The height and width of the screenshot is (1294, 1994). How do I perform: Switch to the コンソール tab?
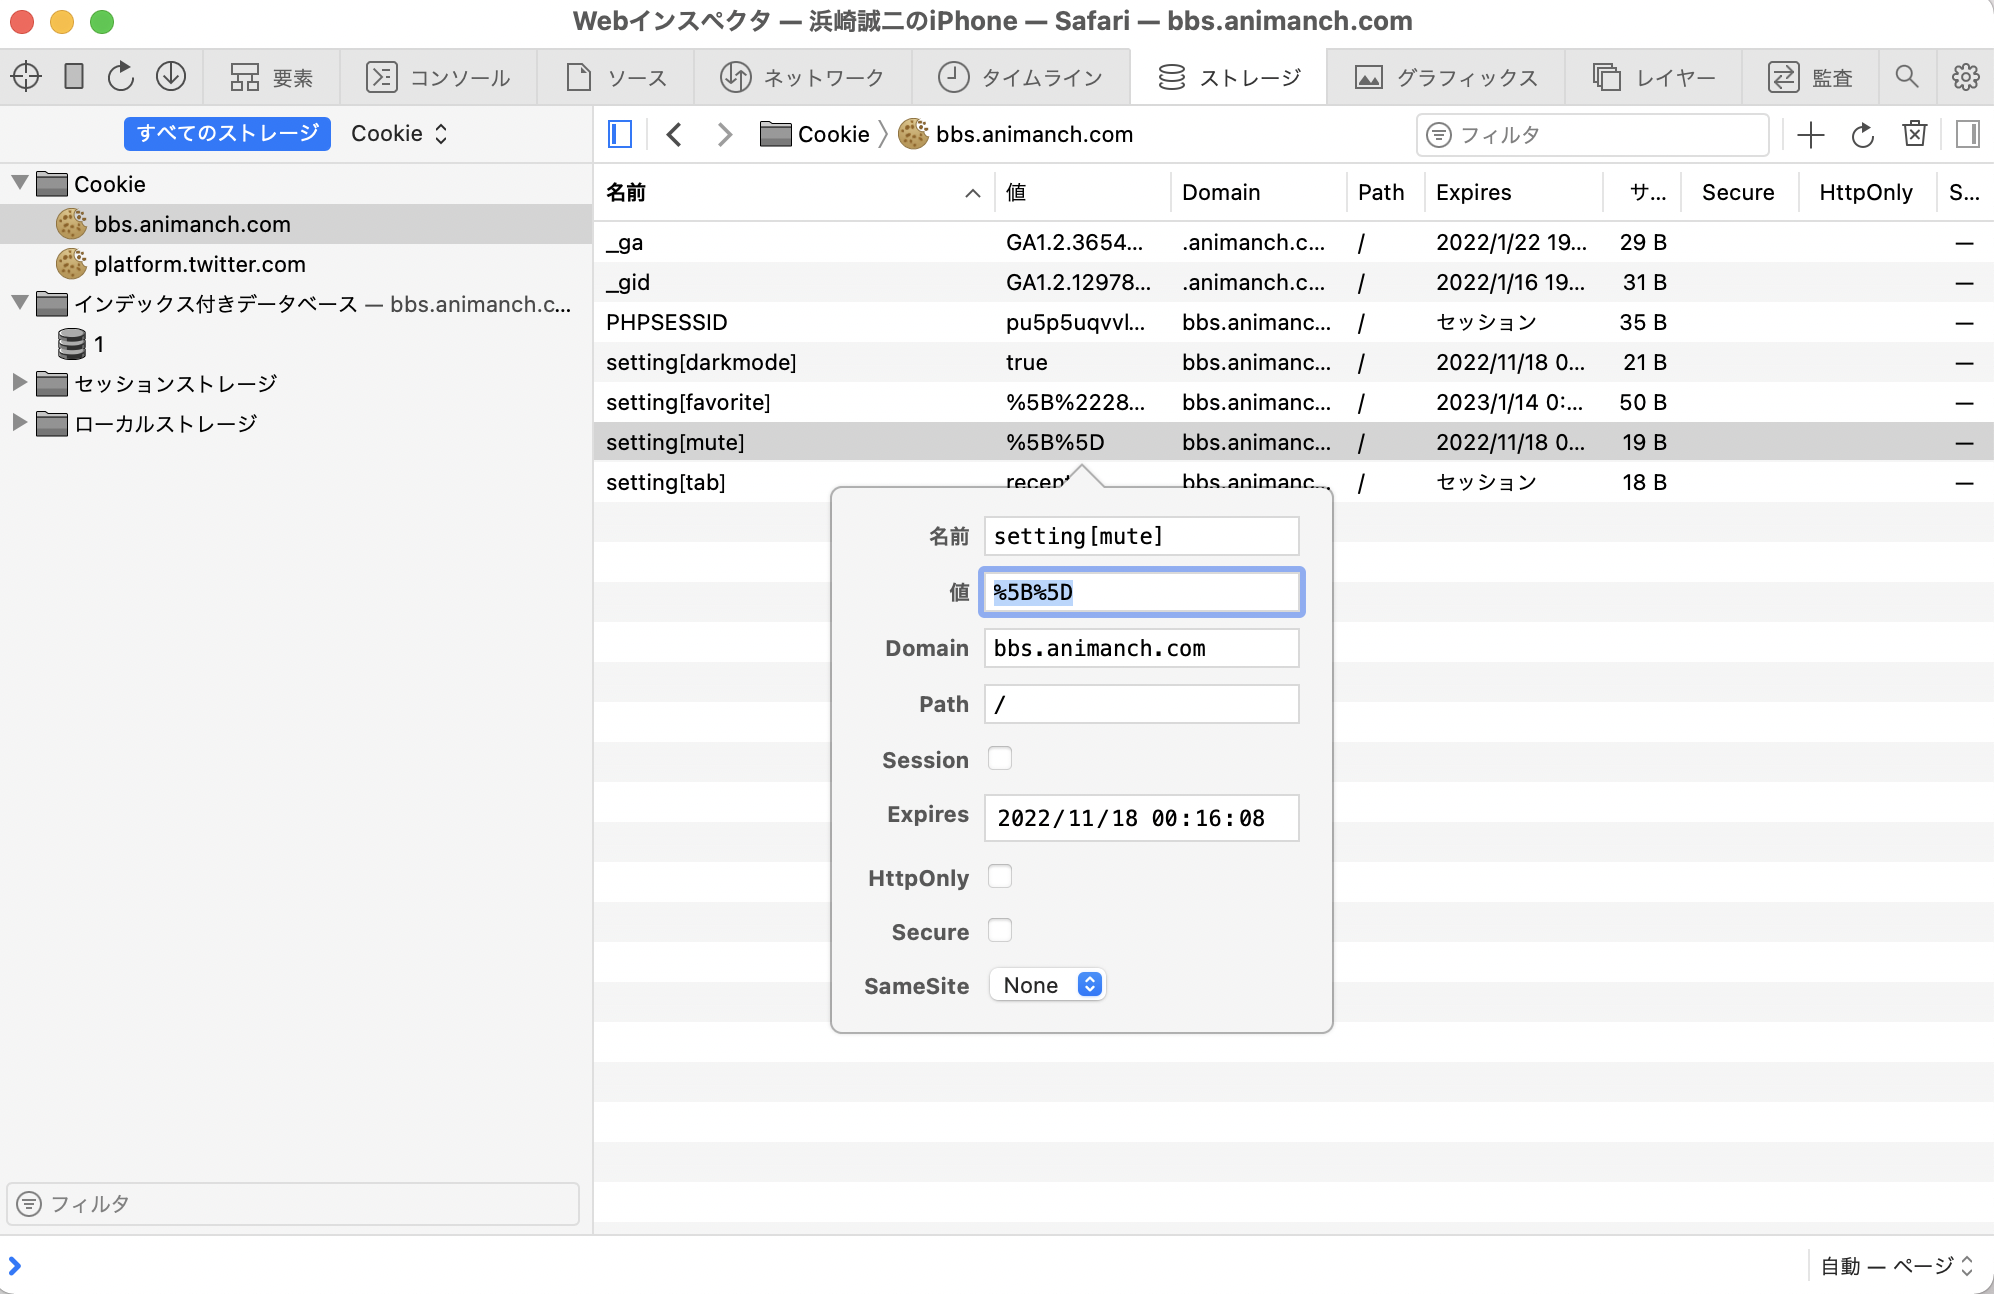(439, 77)
